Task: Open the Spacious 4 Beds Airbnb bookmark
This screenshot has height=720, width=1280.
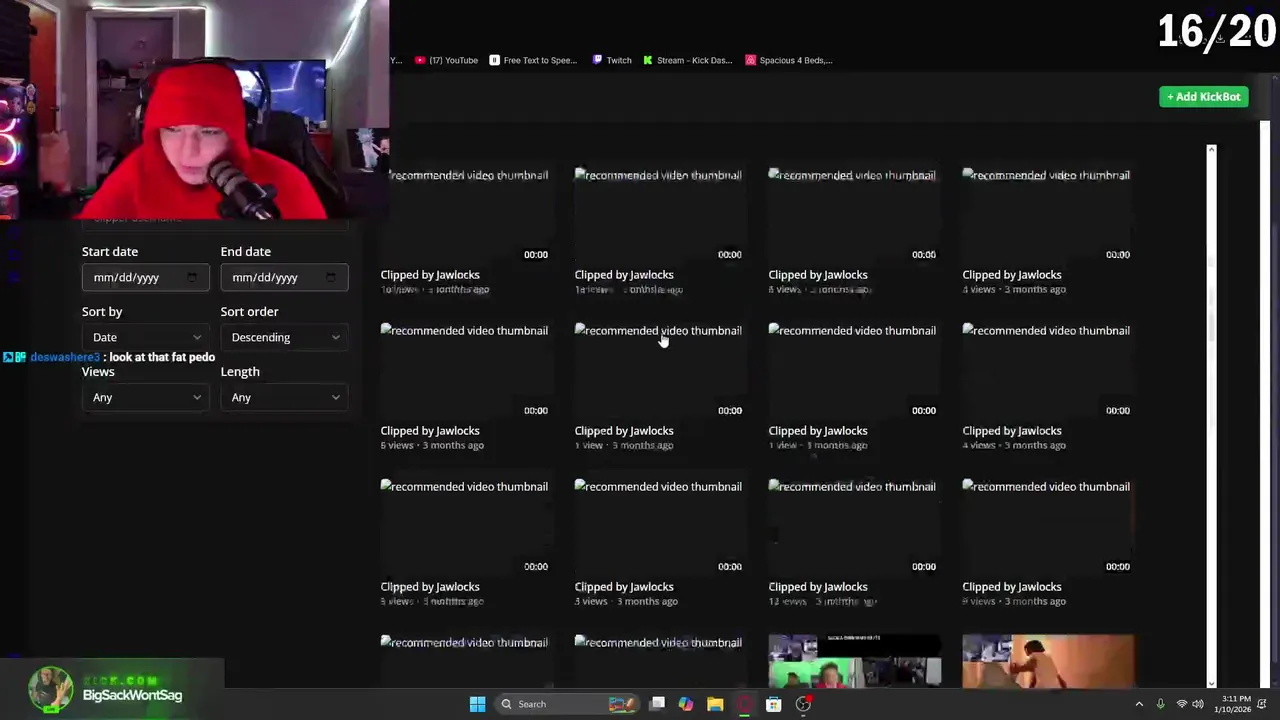Action: click(x=789, y=60)
